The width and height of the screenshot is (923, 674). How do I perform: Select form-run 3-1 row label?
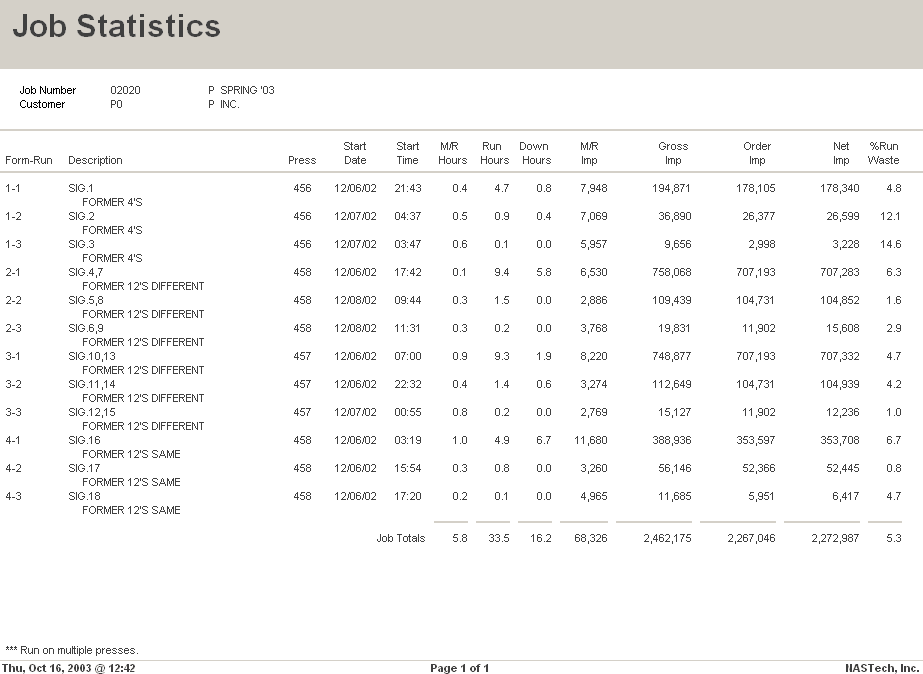click(x=13, y=356)
